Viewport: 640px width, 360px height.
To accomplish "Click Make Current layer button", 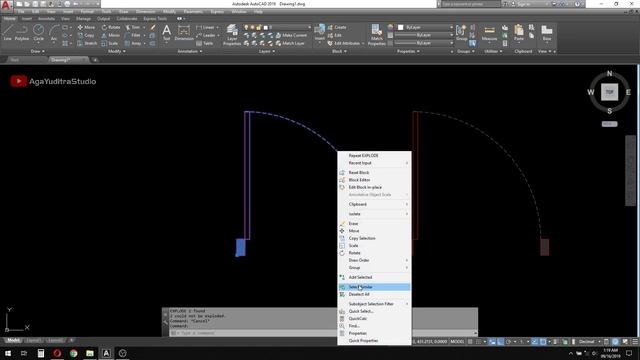I will tap(291, 36).
